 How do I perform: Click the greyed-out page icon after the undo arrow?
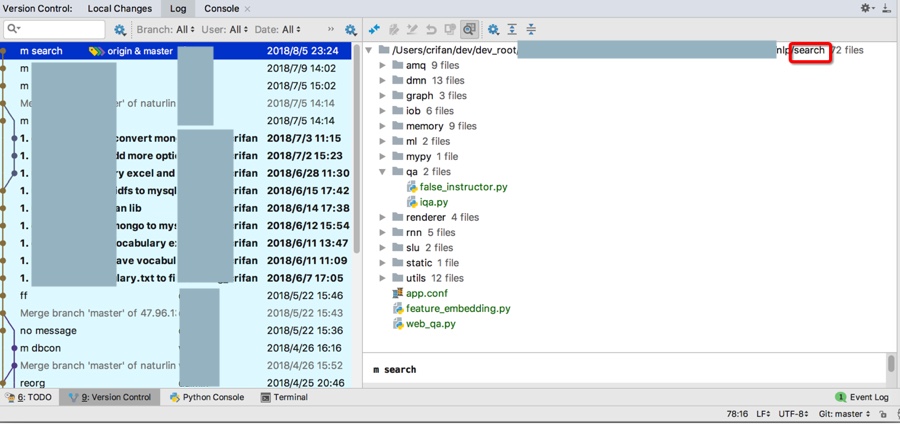[450, 29]
